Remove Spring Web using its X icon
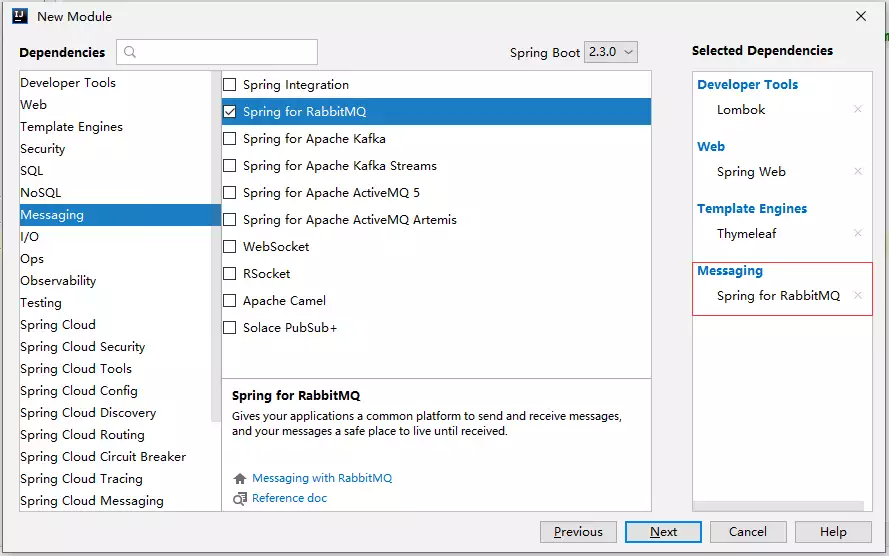 pyautogui.click(x=858, y=171)
